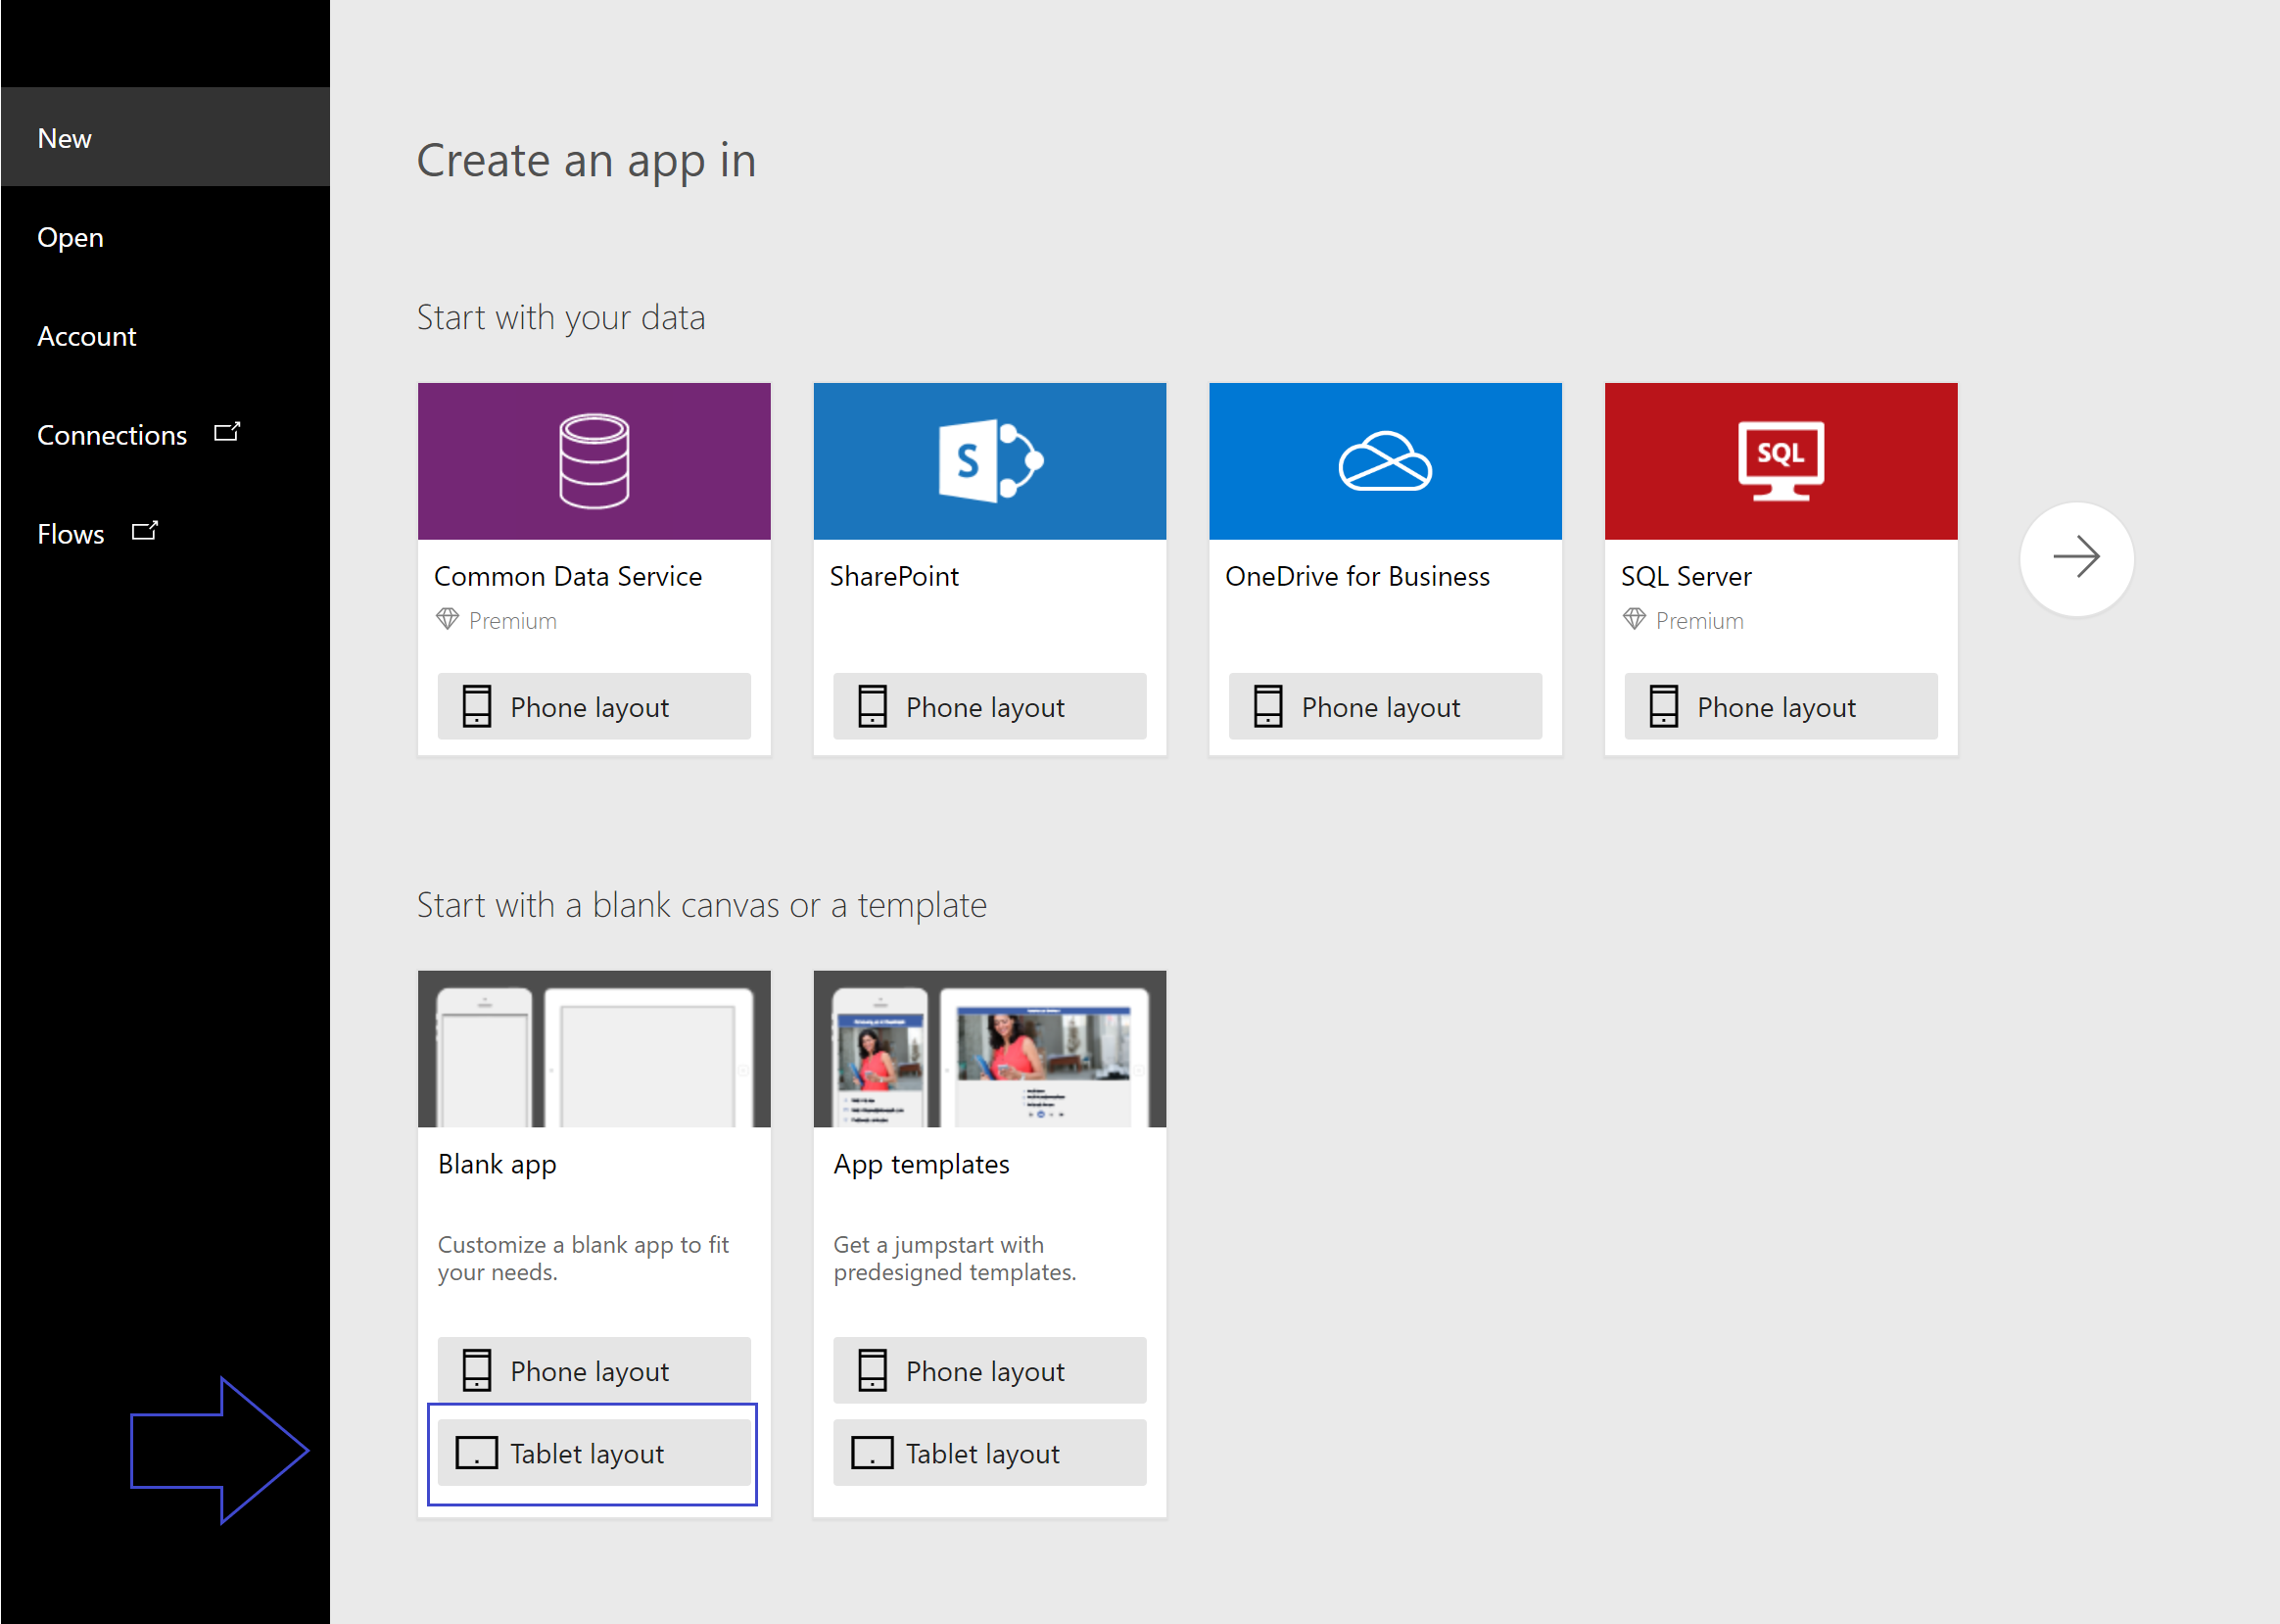Image resolution: width=2280 pixels, height=1624 pixels.
Task: Select New in the left sidebar
Action: (165, 137)
